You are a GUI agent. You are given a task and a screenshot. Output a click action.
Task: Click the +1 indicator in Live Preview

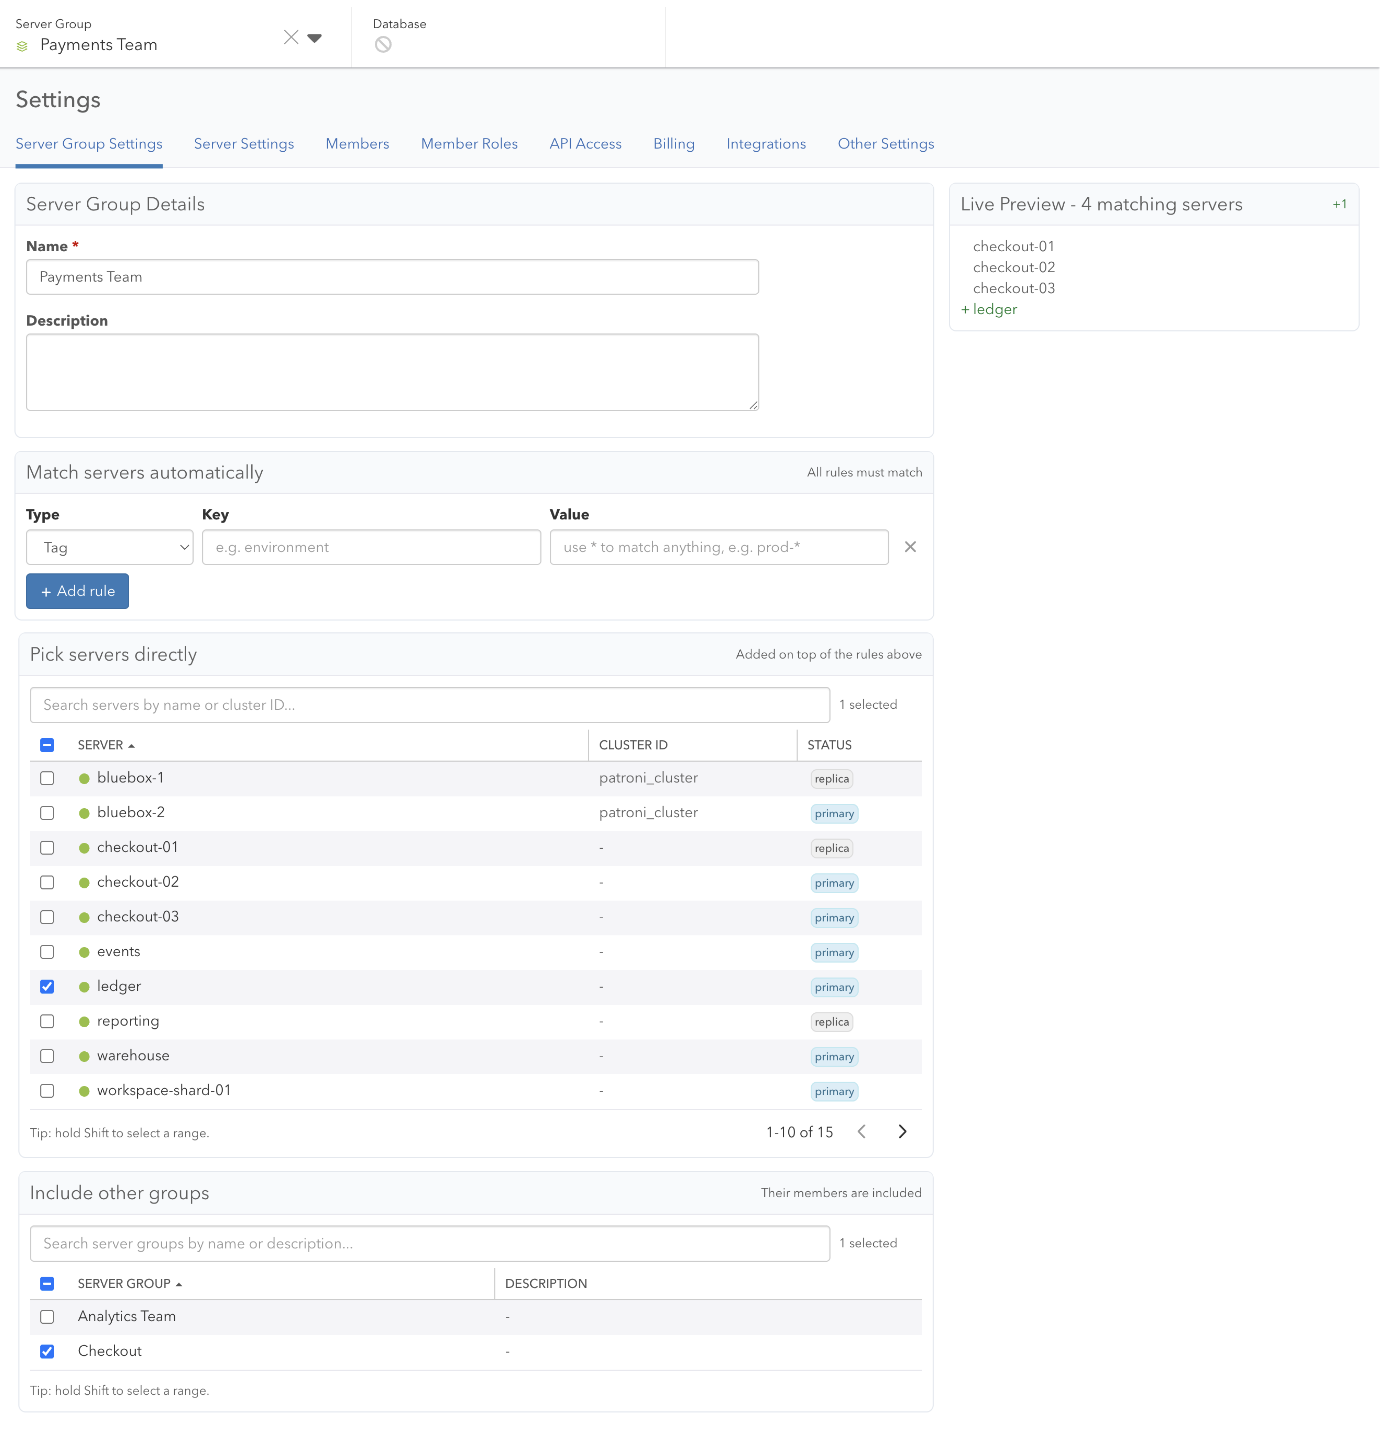[1340, 204]
